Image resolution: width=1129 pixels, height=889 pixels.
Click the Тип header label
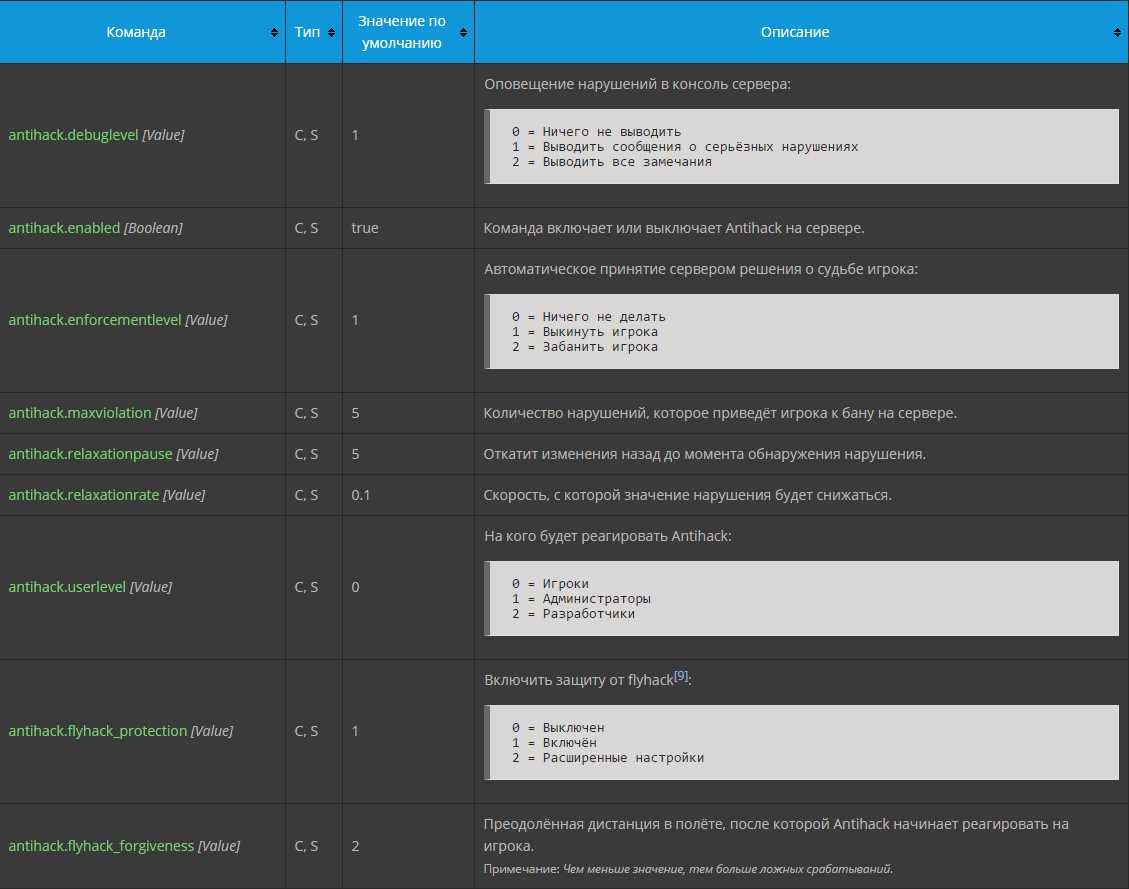[307, 32]
